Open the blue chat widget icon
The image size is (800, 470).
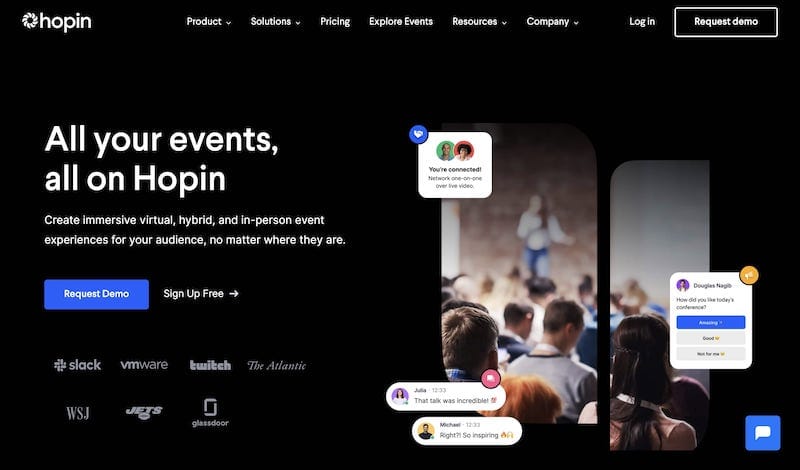[x=762, y=433]
